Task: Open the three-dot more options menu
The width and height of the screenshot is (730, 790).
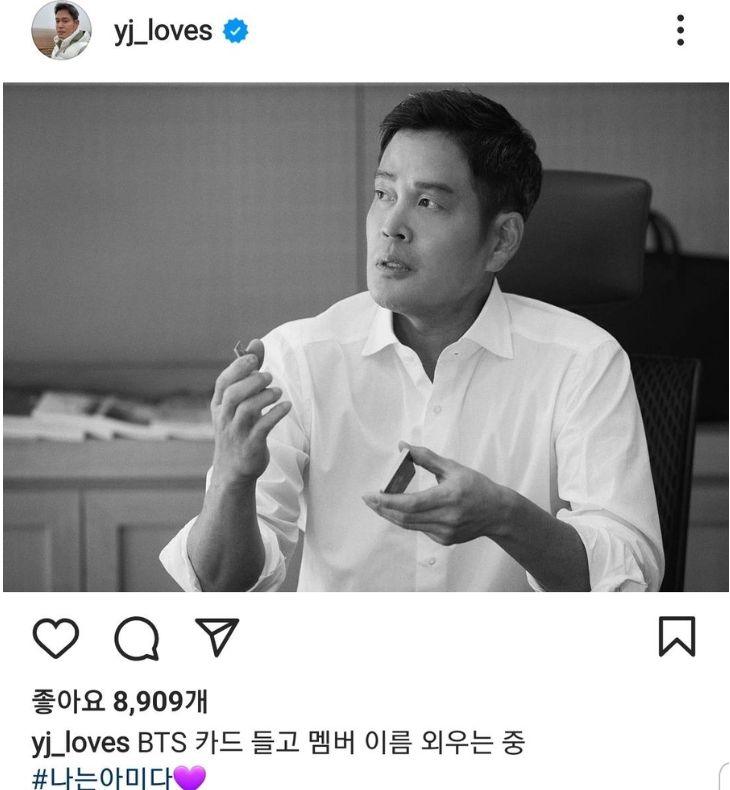Action: coord(680,30)
